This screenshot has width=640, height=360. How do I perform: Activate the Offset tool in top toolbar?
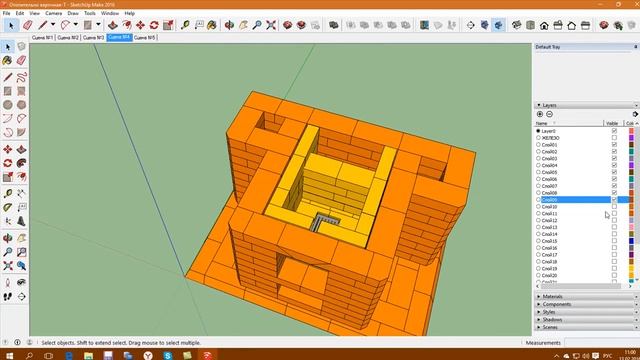pyautogui.click(x=127, y=25)
